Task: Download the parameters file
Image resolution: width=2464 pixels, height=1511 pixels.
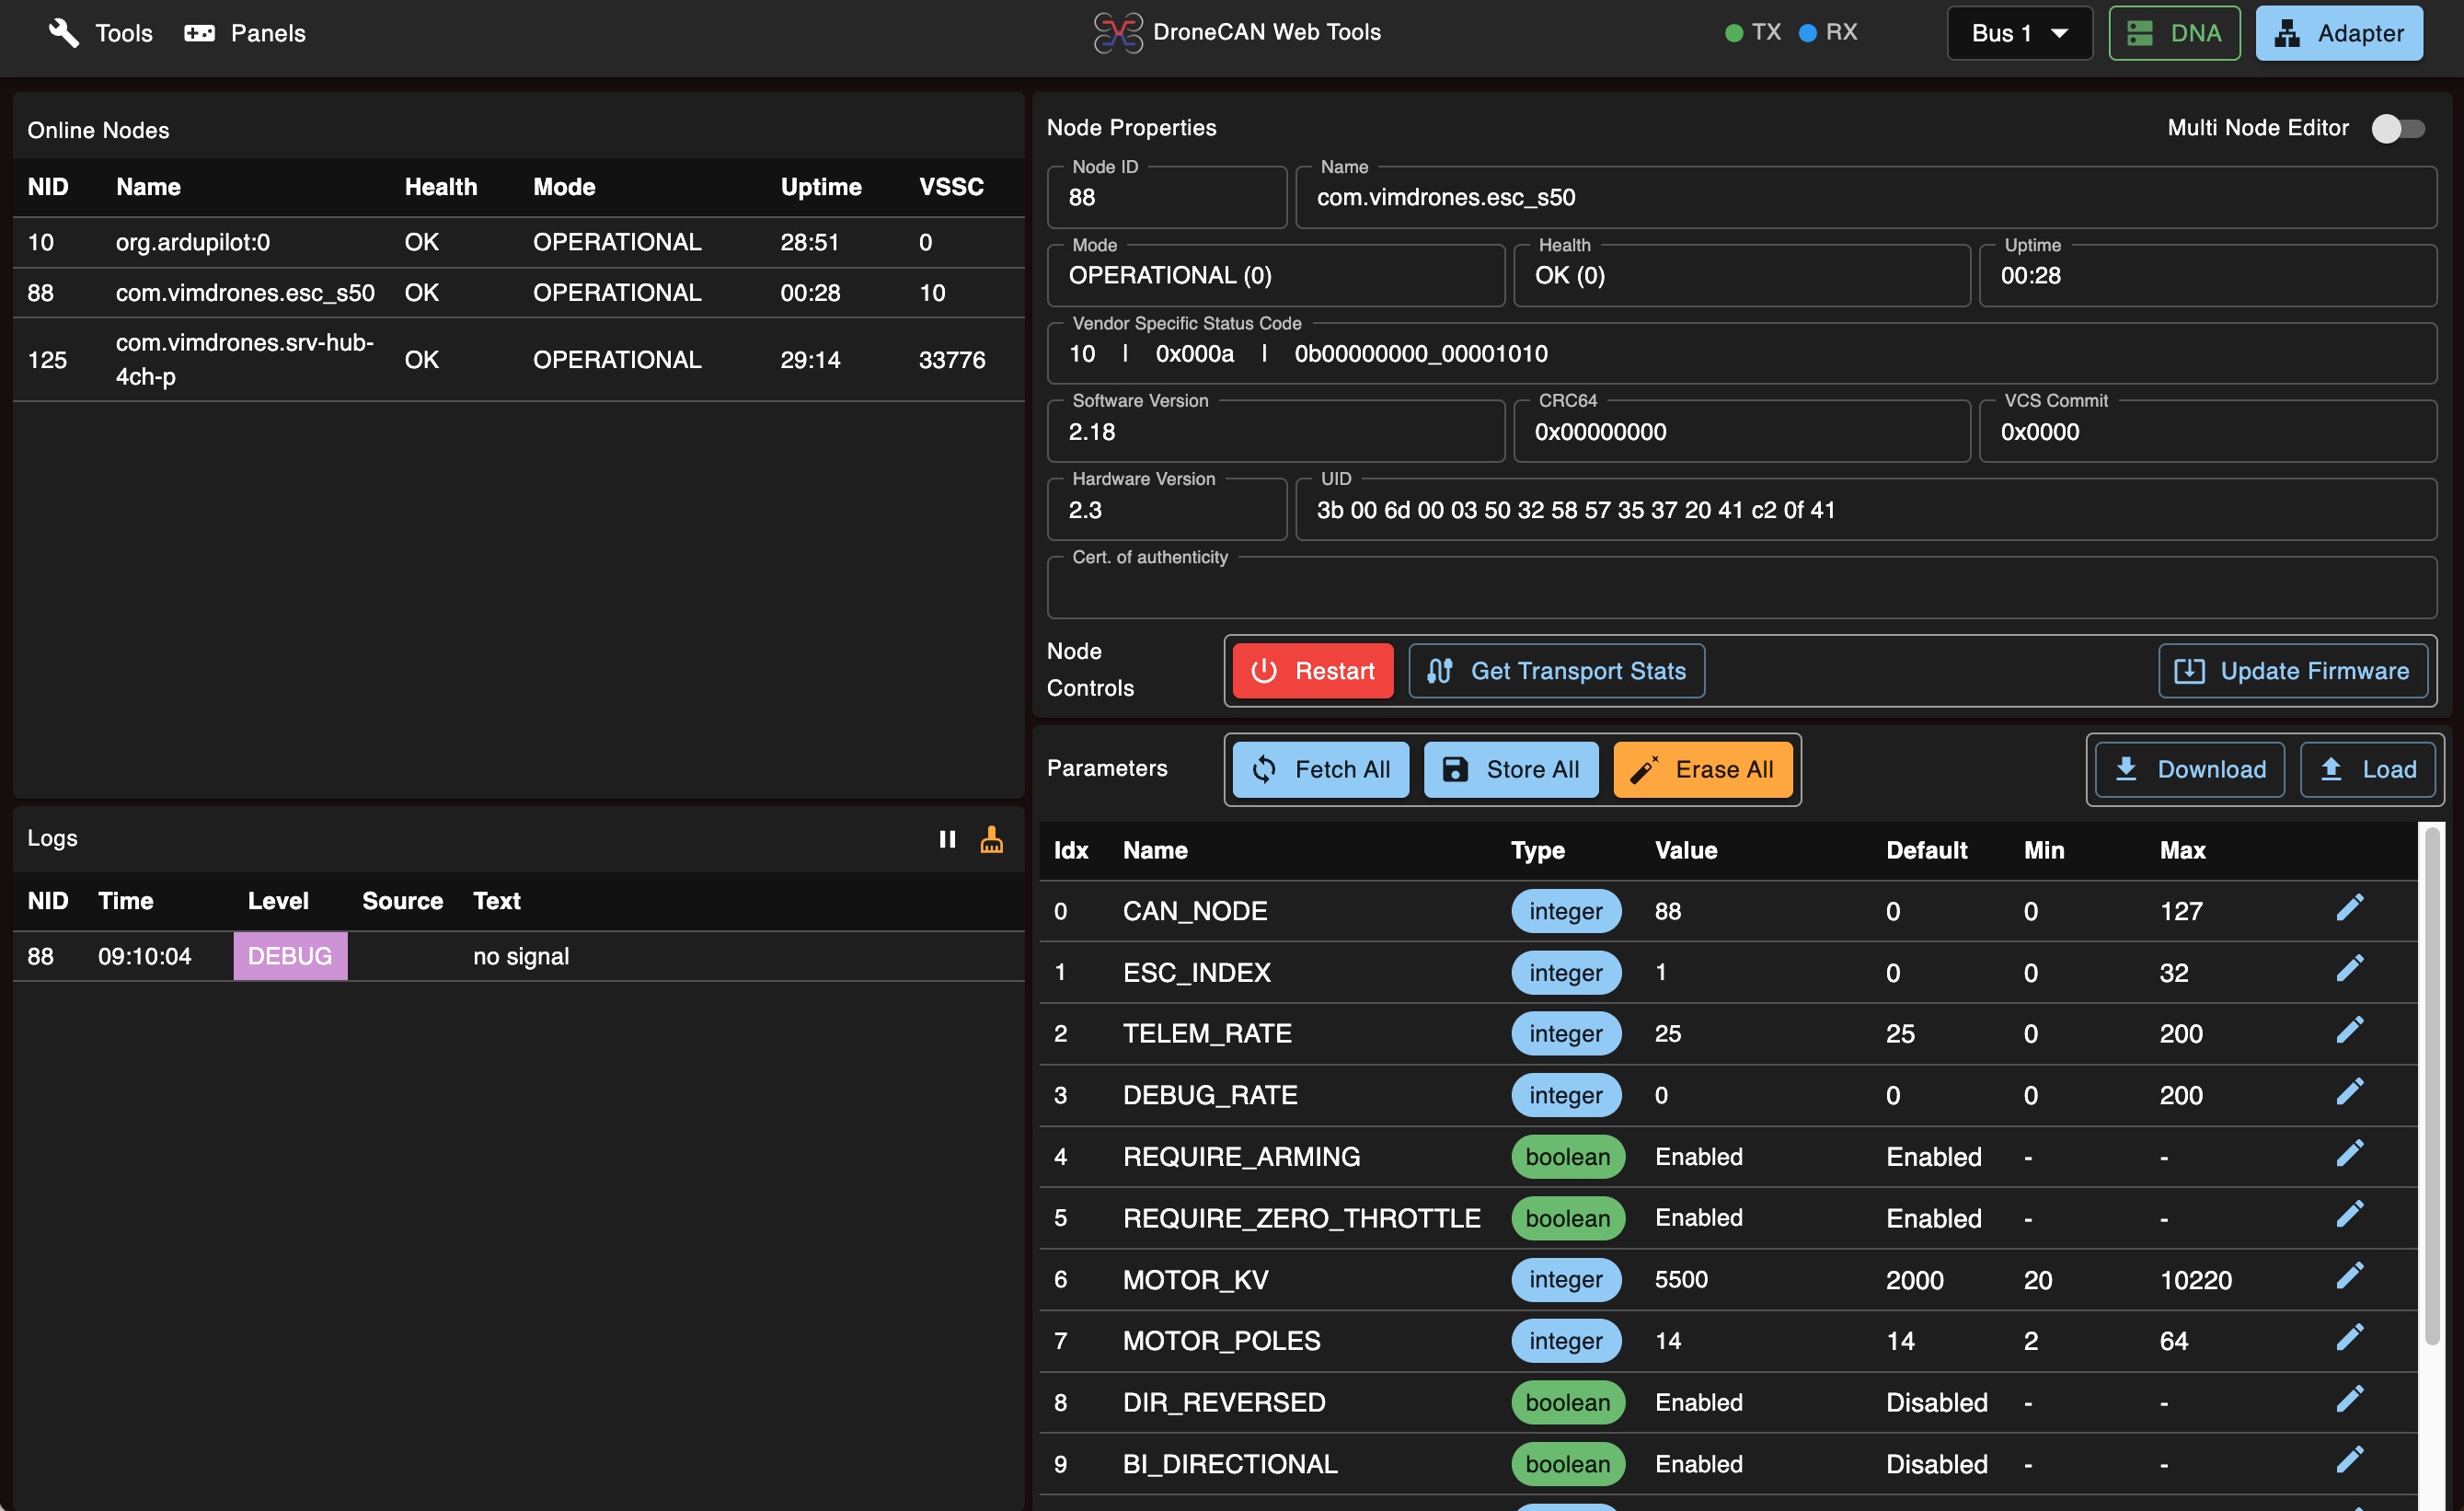Action: coord(2189,769)
